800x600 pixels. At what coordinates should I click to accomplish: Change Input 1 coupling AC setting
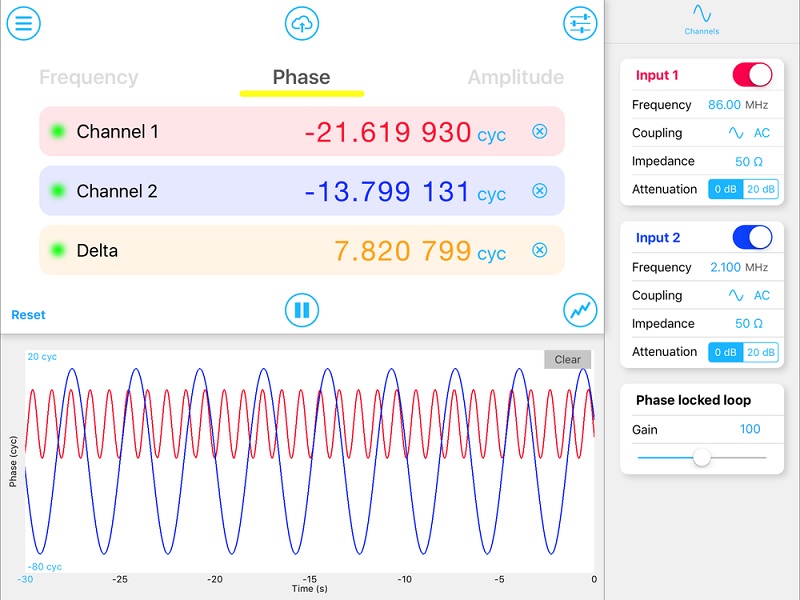(749, 133)
